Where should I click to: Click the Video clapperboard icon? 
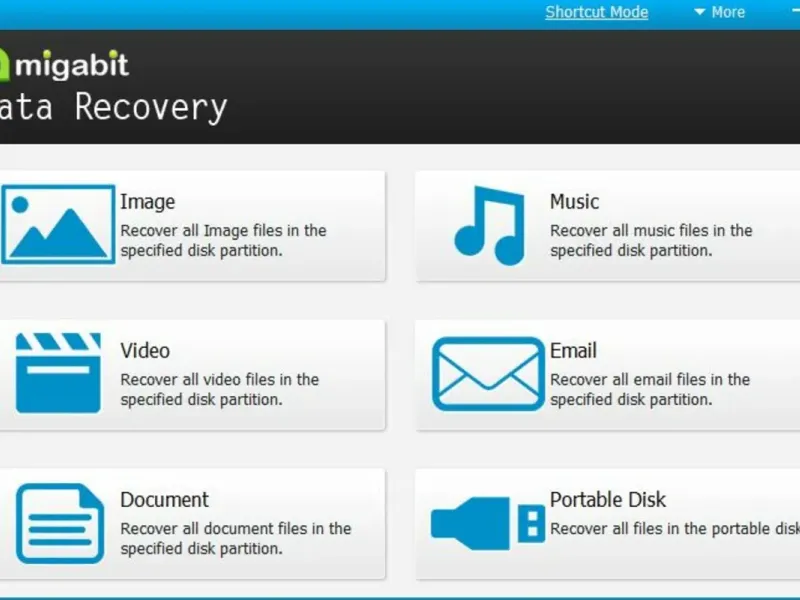(58, 373)
